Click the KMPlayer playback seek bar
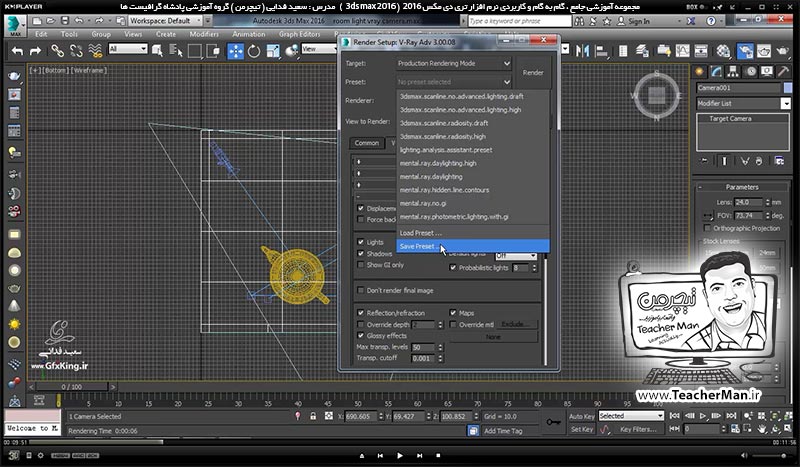This screenshot has height=467, width=800. pos(398,442)
